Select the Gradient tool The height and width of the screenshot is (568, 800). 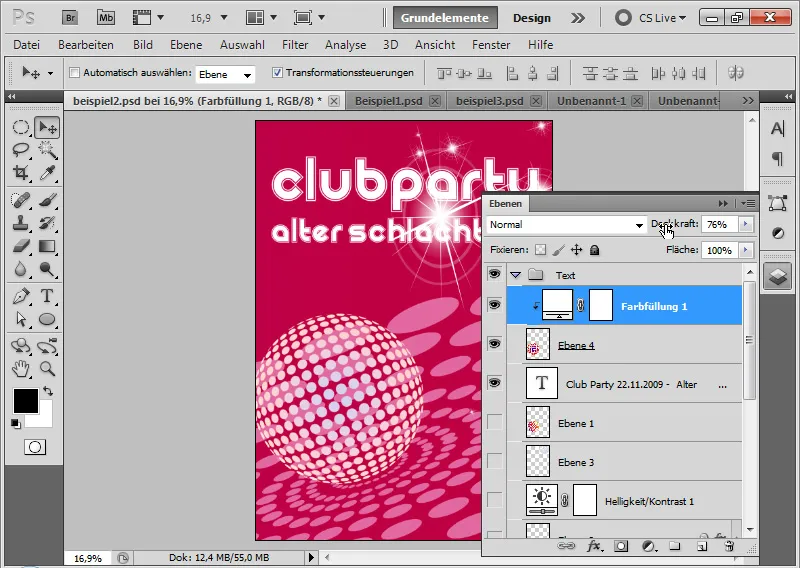[47, 246]
